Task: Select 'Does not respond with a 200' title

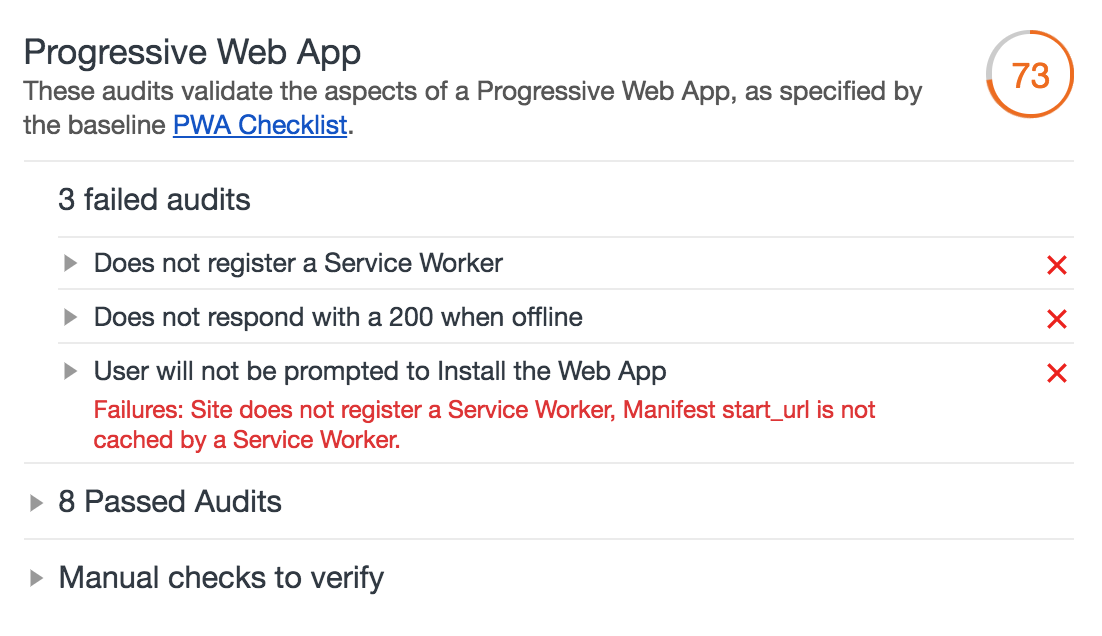Action: (x=338, y=317)
